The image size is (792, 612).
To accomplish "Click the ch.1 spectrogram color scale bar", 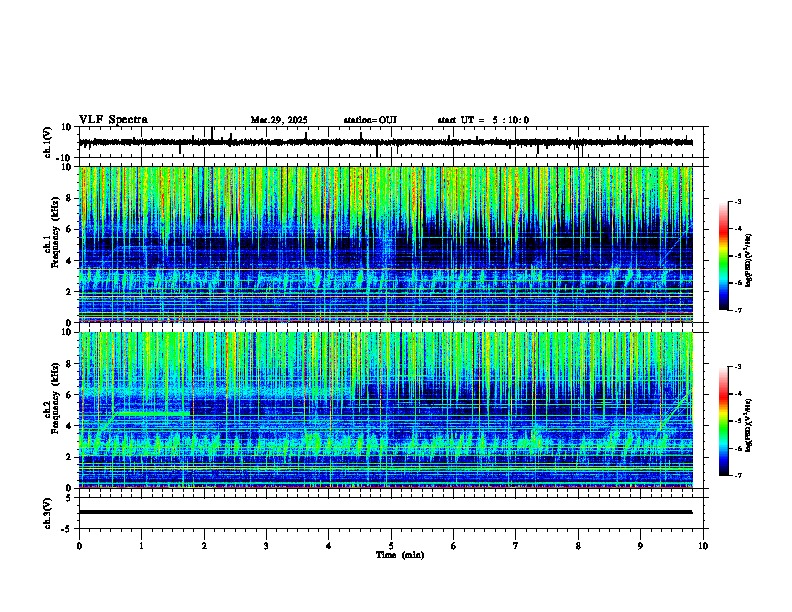I will [x=723, y=256].
